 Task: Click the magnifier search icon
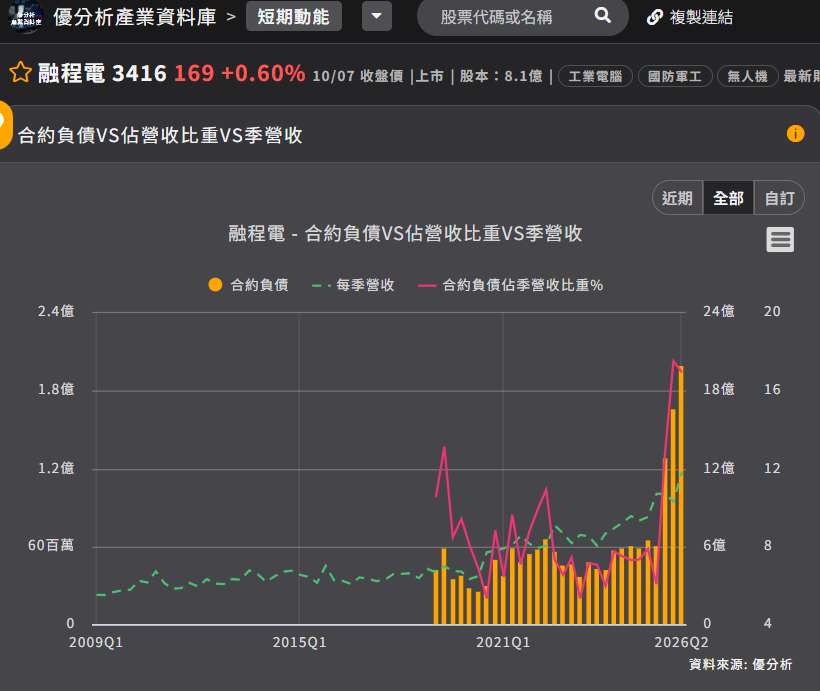(602, 16)
